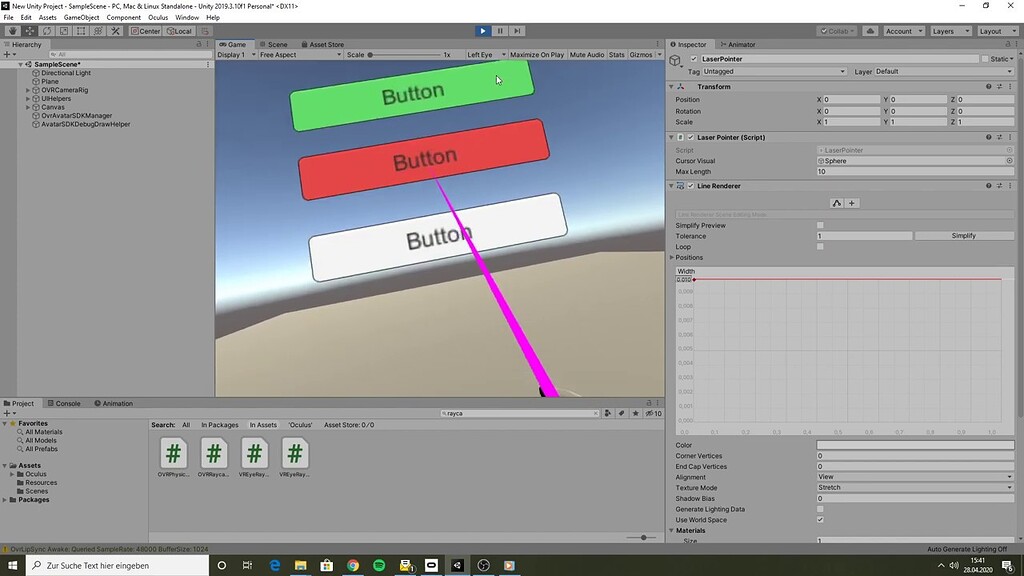This screenshot has height=576, width=1024.
Task: Toggle the Static checkbox for LaserPointer
Action: click(x=983, y=60)
